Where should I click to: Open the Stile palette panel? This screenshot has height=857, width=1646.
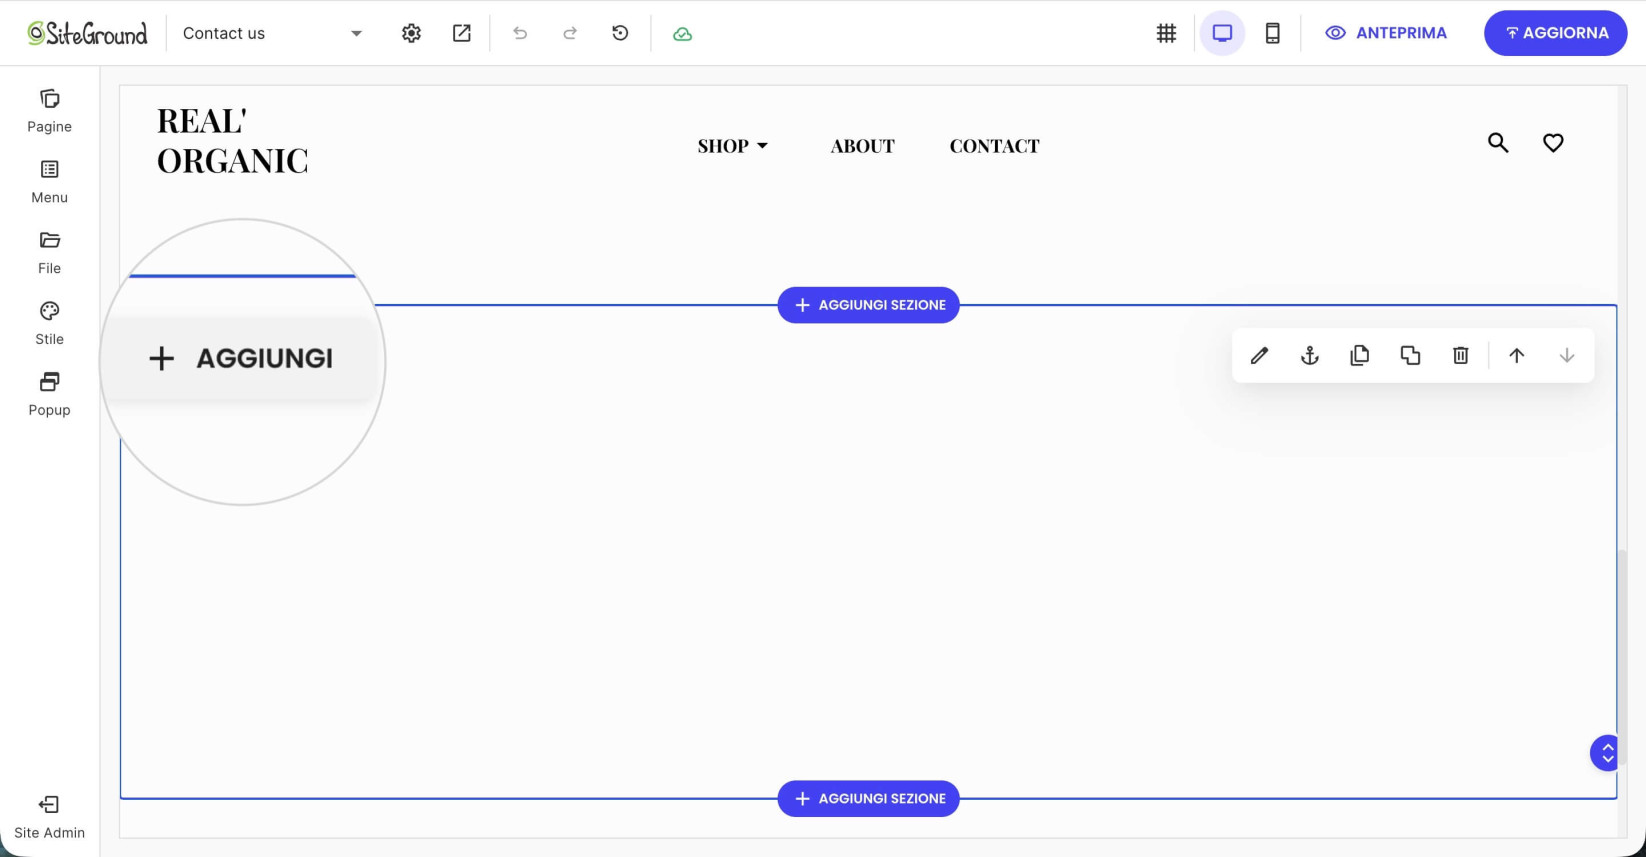click(49, 324)
